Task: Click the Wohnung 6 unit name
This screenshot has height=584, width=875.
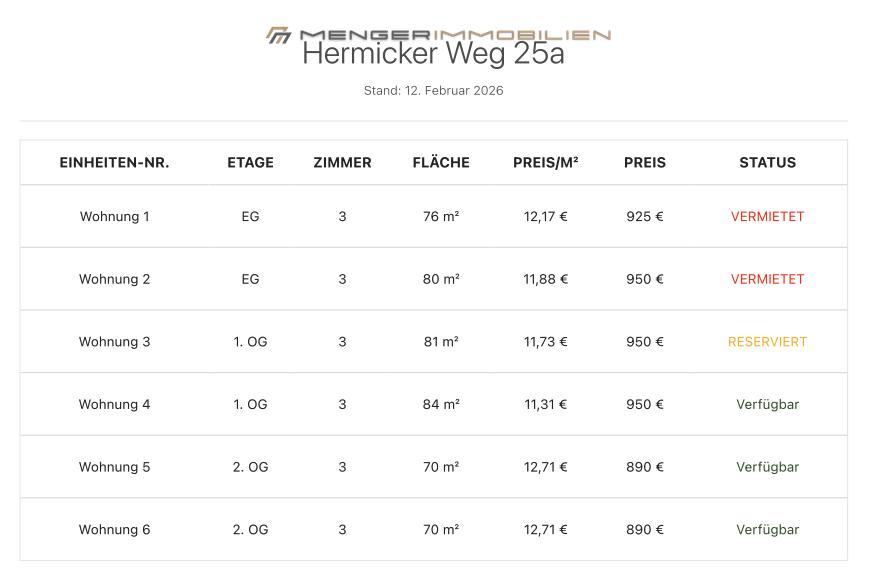Action: coord(115,530)
